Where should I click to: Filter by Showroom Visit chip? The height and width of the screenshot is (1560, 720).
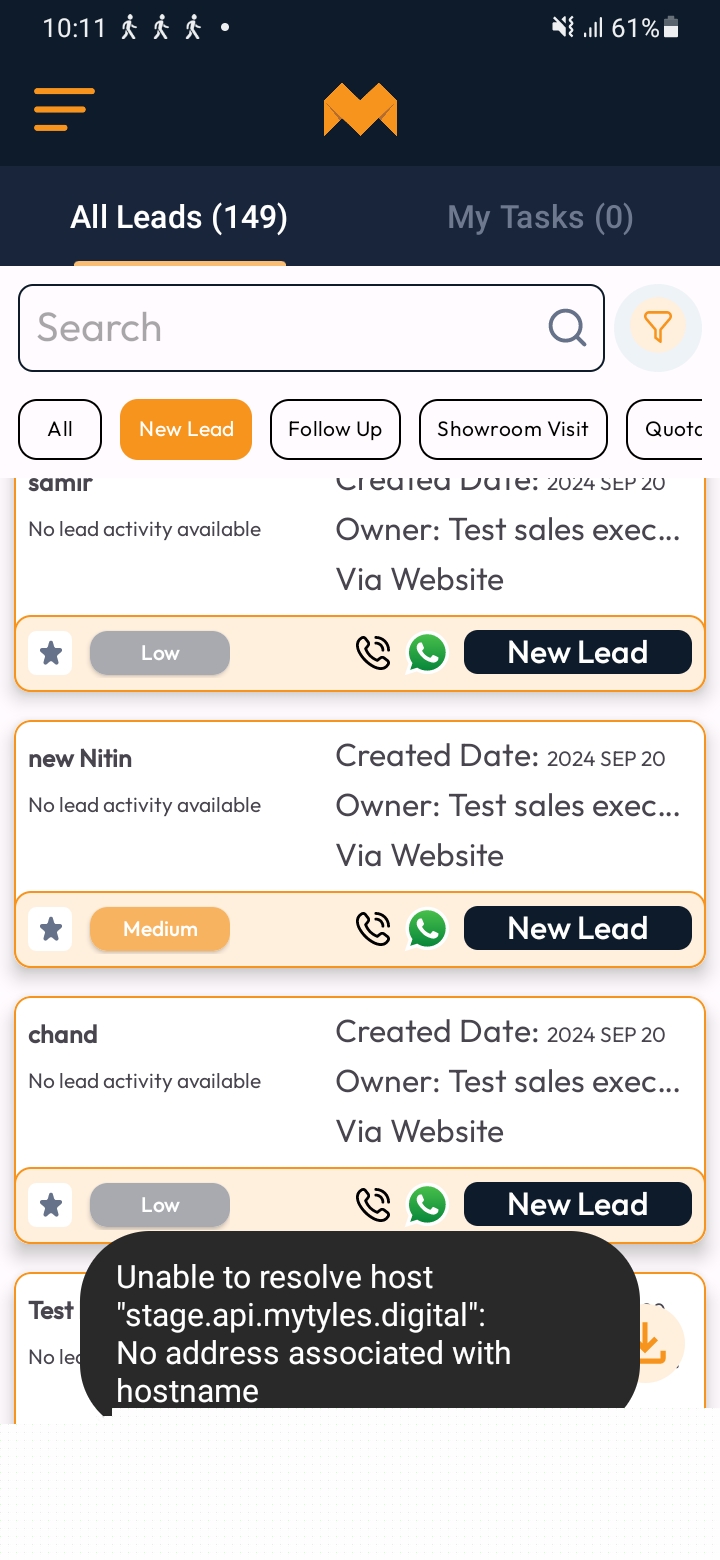coord(513,429)
